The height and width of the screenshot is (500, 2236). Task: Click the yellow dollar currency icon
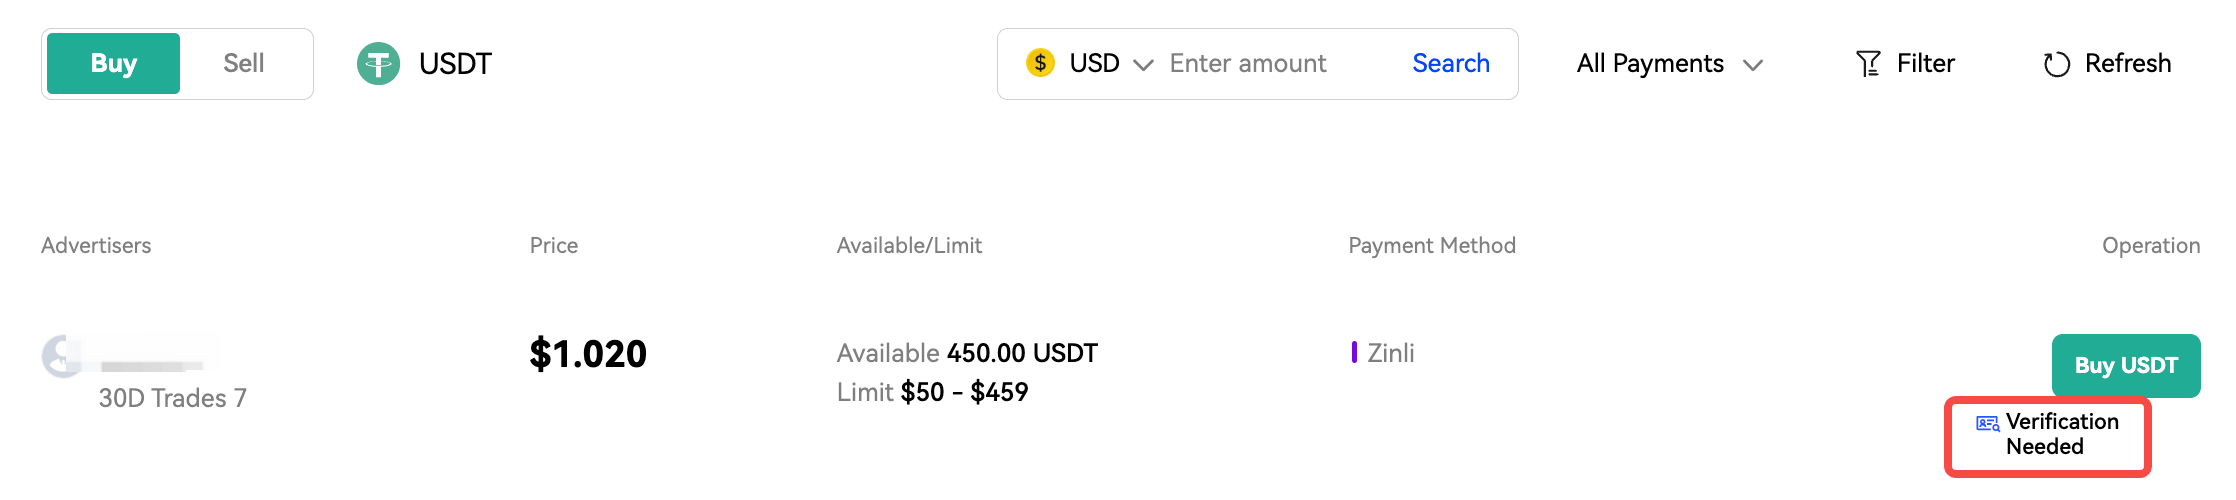point(1040,63)
